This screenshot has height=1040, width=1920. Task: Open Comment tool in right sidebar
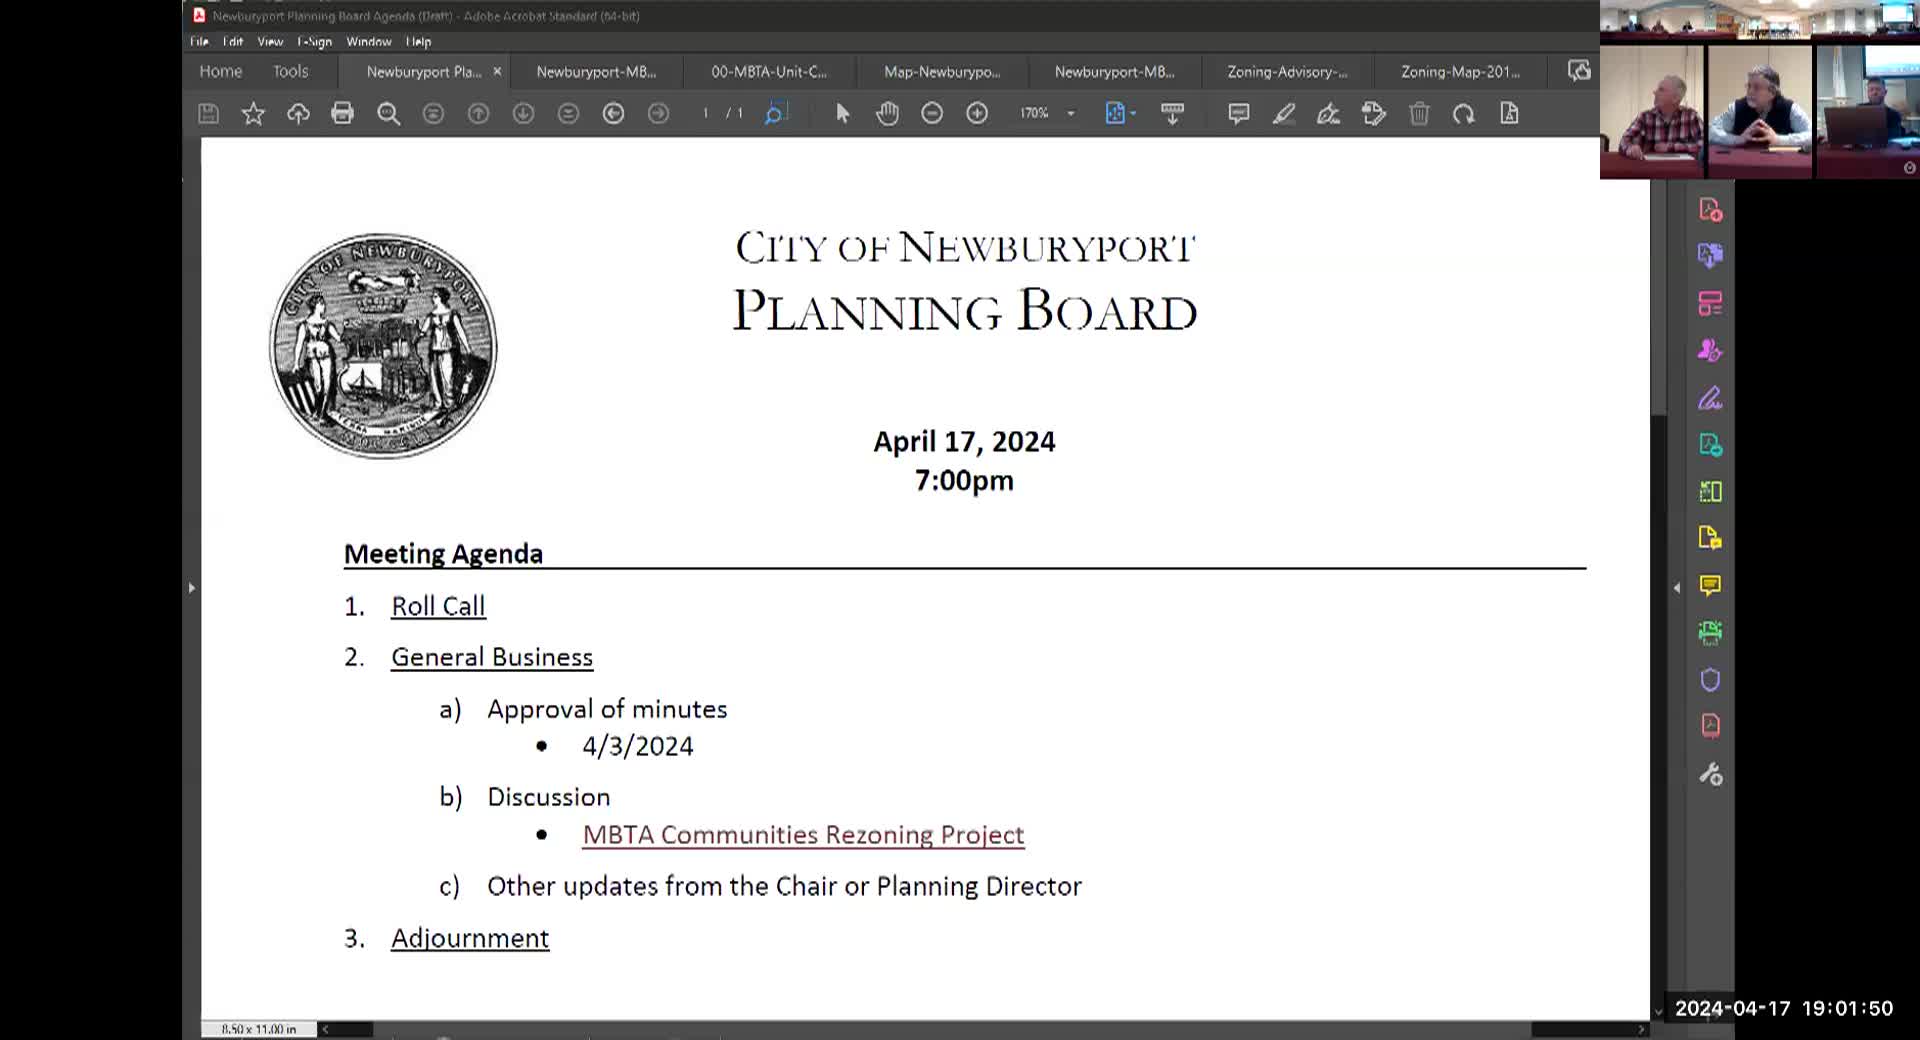1710,586
